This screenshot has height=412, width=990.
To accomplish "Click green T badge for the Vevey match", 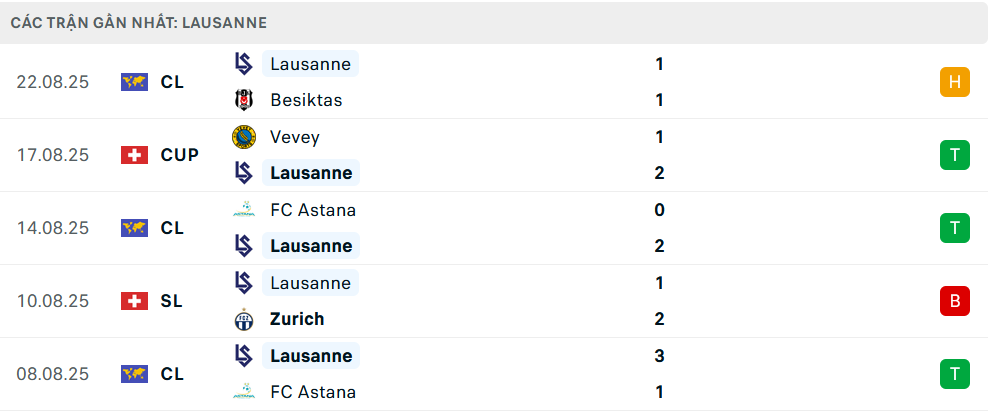I will [x=954, y=155].
